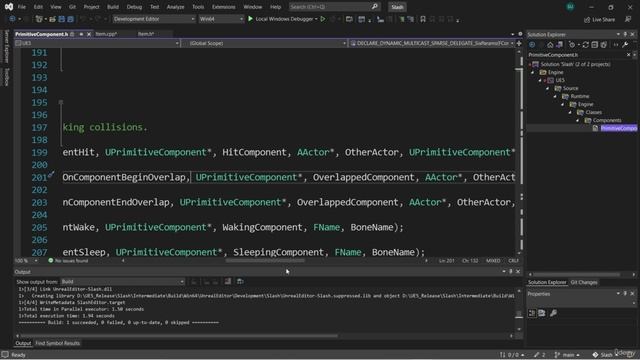Select Source folder in Solution Explorer
This screenshot has width=640, height=360.
570,88
